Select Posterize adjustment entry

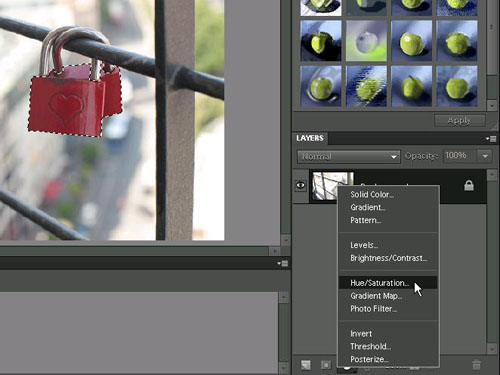369,359
